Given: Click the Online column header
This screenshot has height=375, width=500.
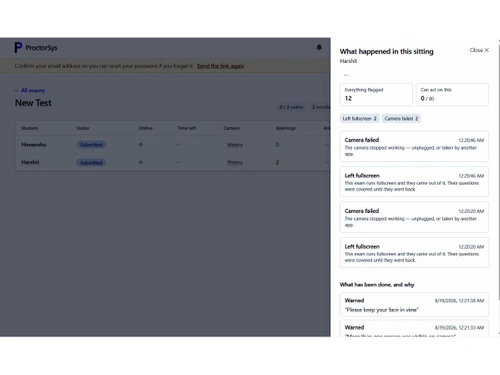Looking at the screenshot, I should pyautogui.click(x=145, y=128).
